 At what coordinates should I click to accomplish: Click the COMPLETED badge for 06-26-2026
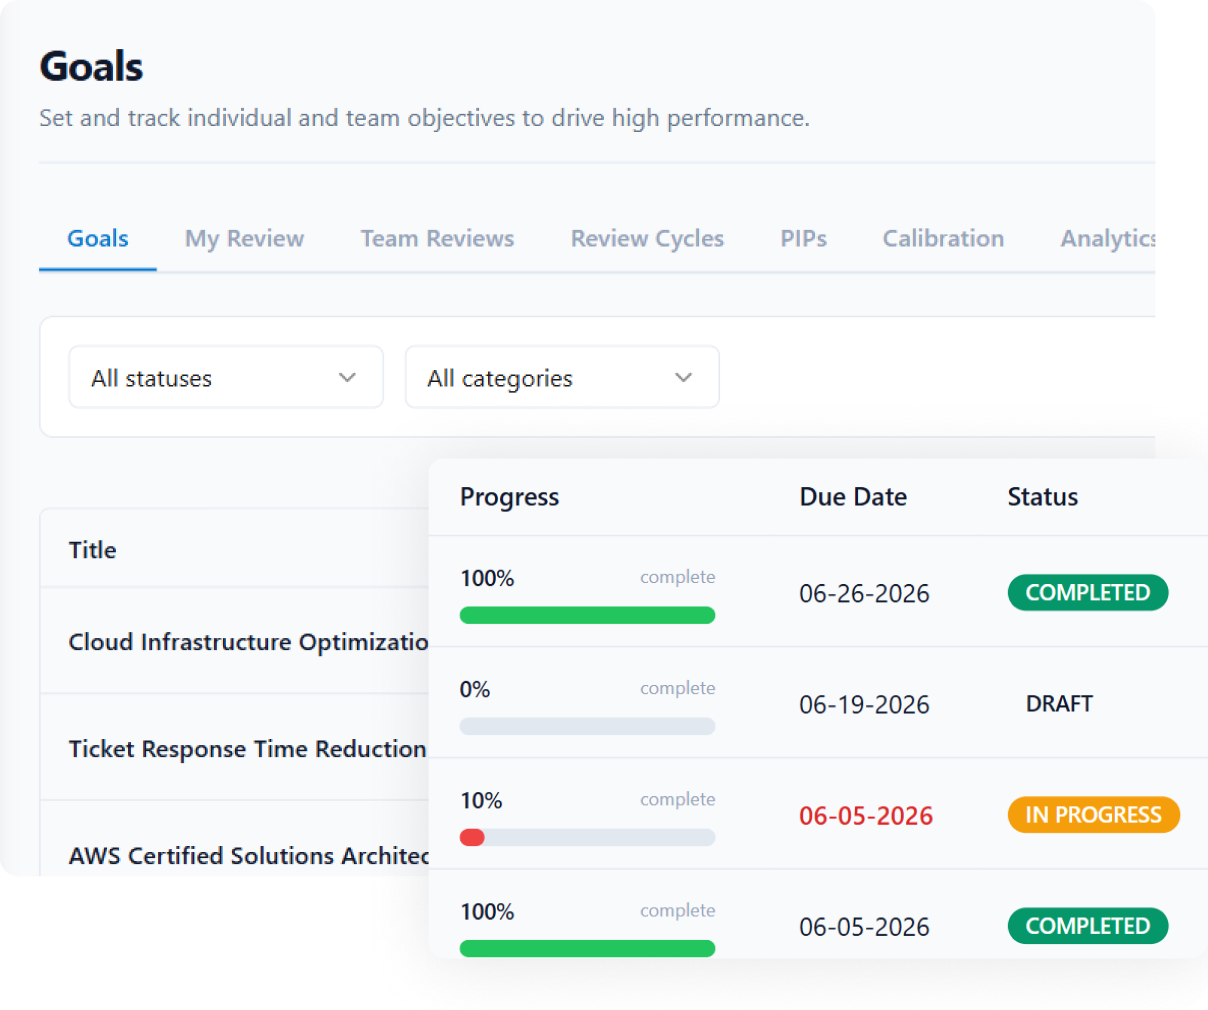click(x=1088, y=593)
